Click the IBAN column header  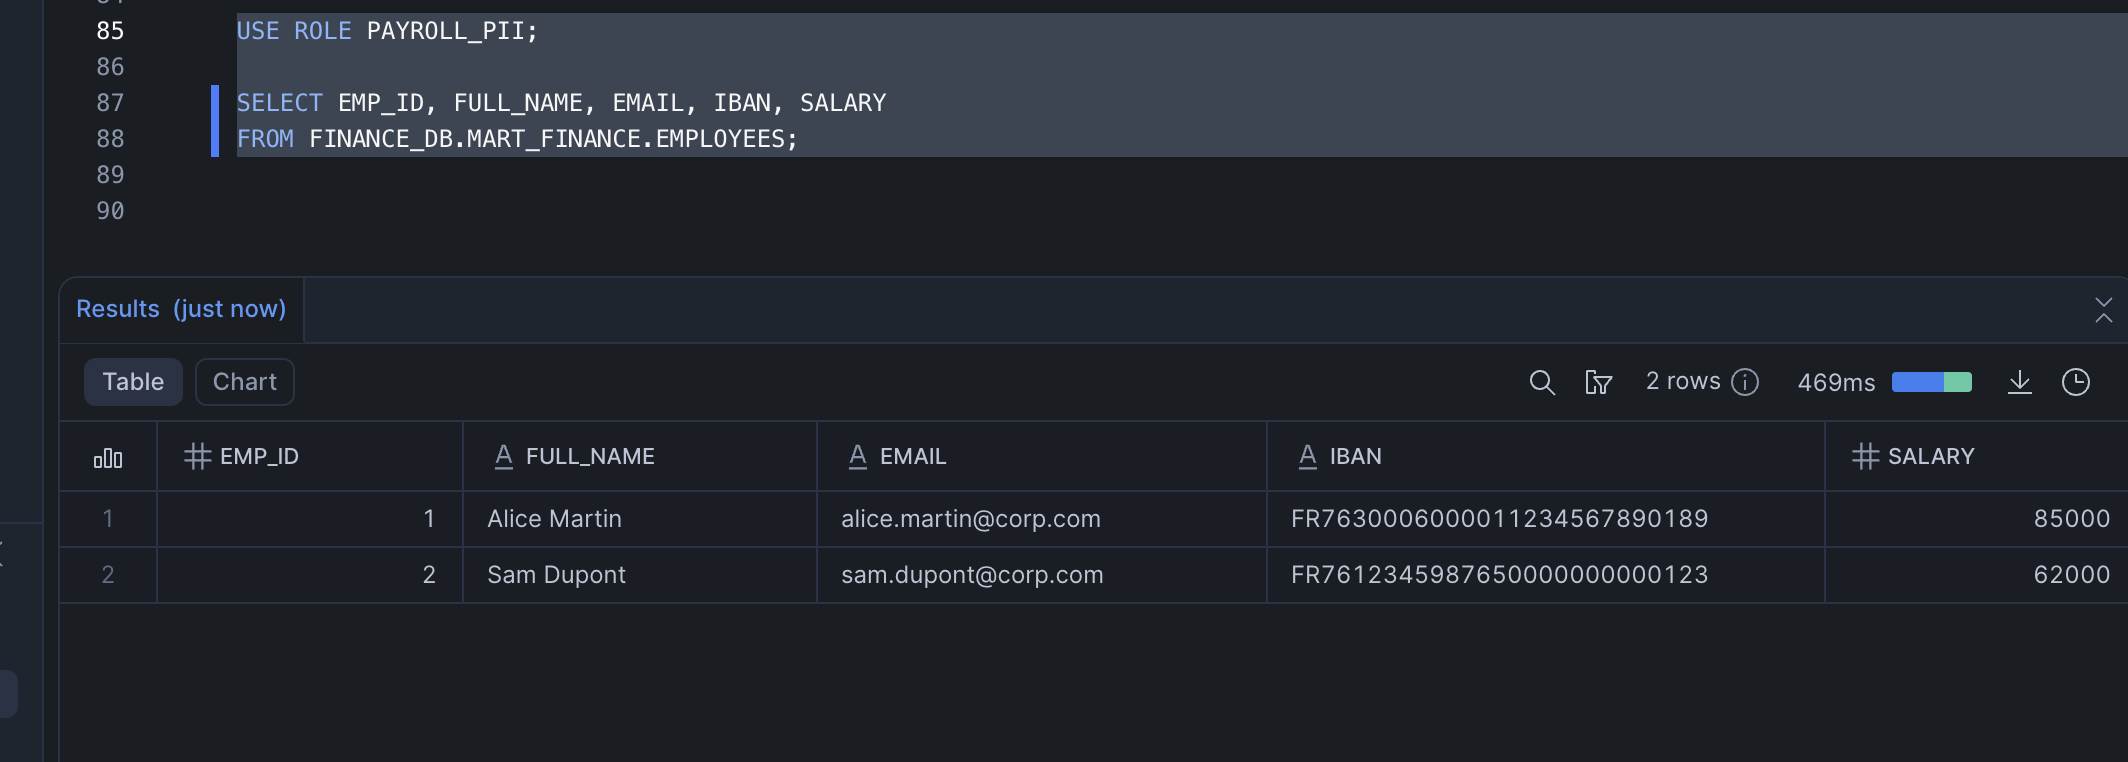(x=1355, y=457)
